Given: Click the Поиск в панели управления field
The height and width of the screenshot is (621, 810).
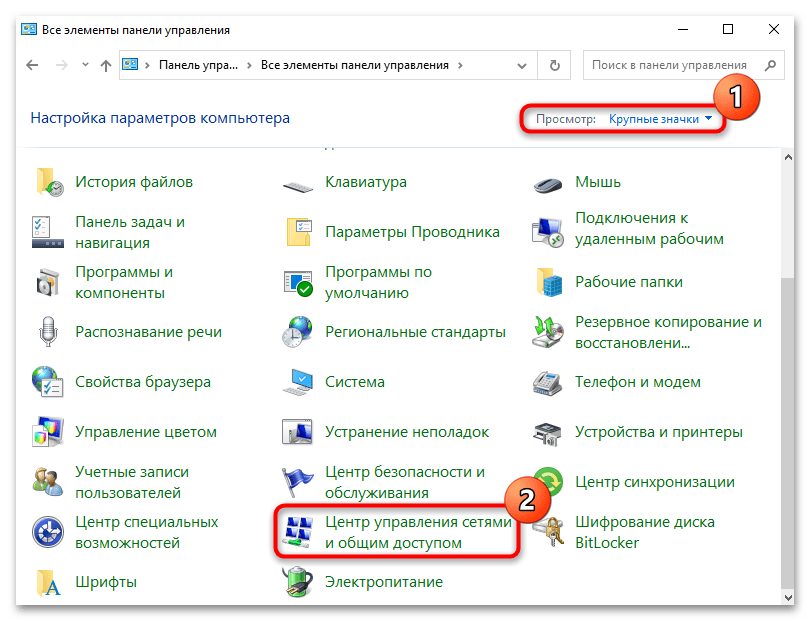Looking at the screenshot, I should (683, 65).
